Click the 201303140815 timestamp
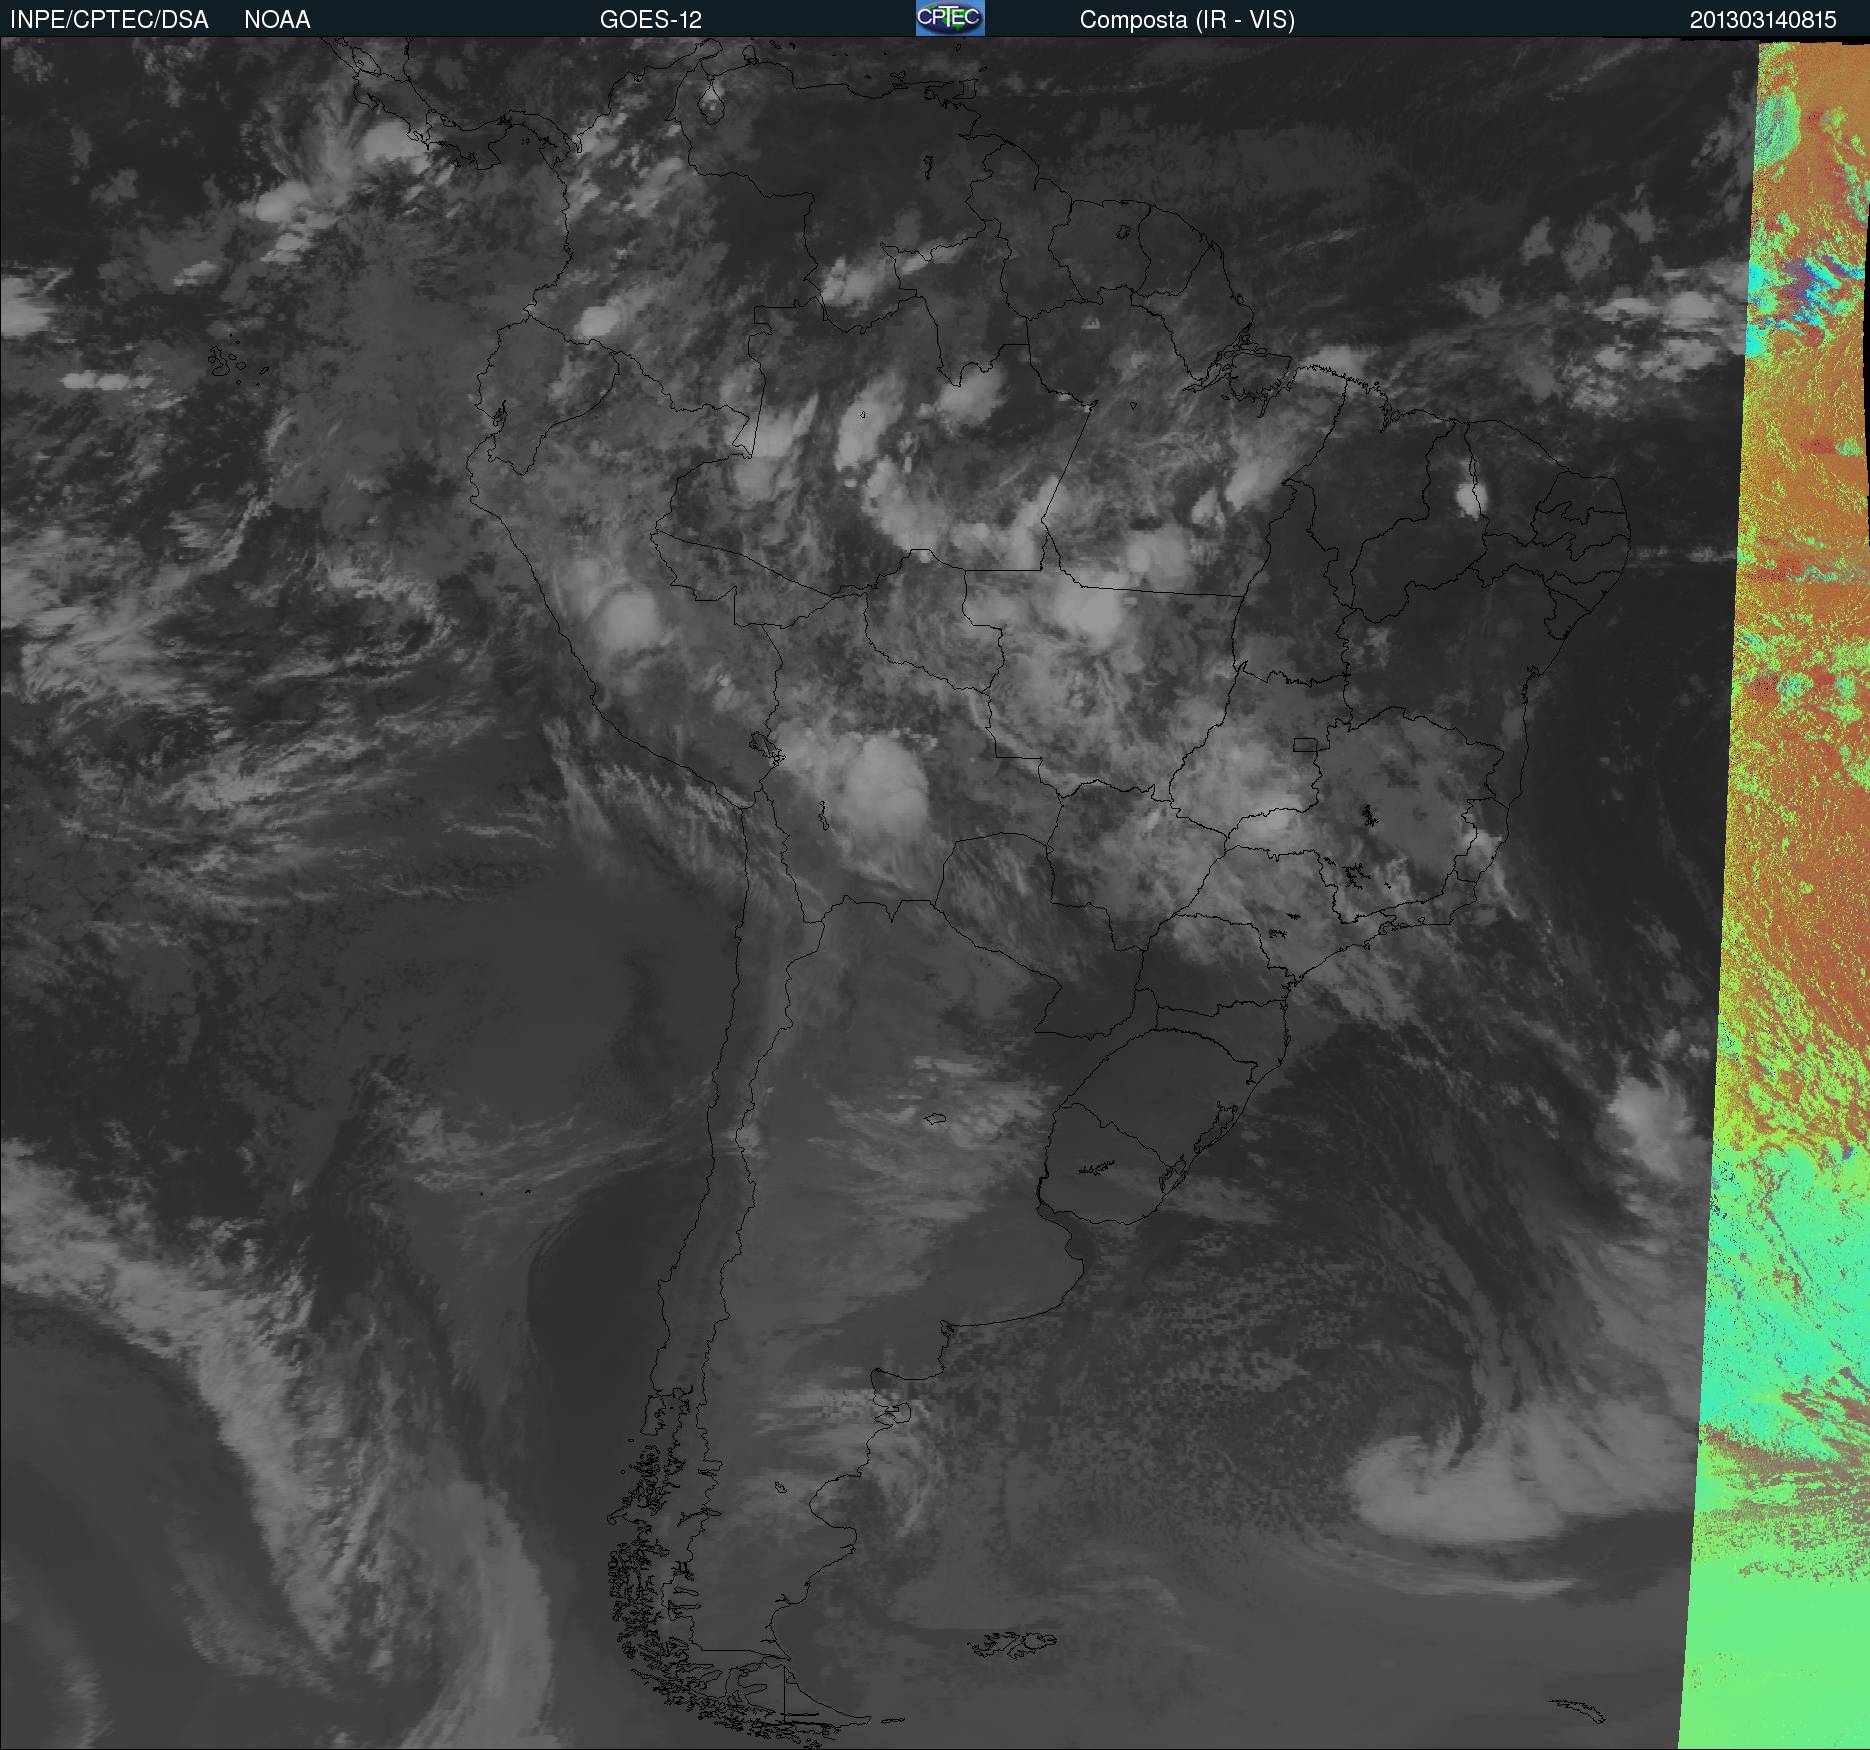Image resolution: width=1870 pixels, height=1750 pixels. coord(1763,20)
